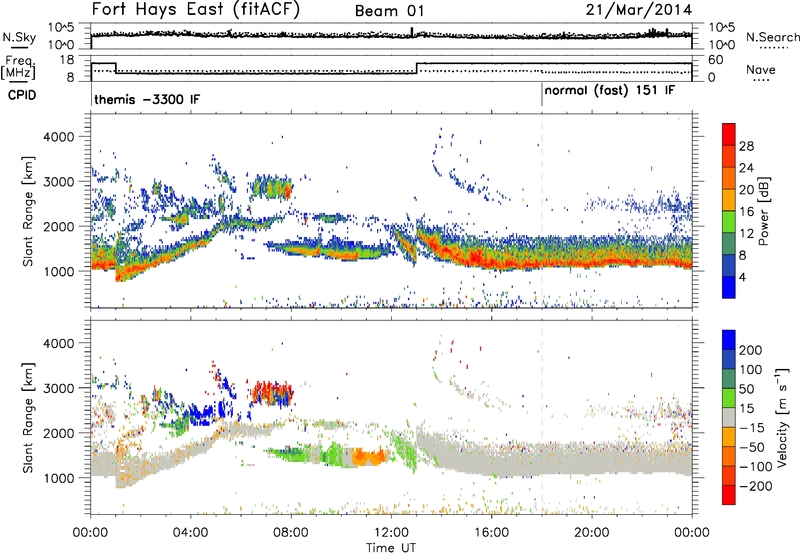This screenshot has width=800, height=554.
Task: Select the "50" label on Velocity colorbar
Action: 746,389
